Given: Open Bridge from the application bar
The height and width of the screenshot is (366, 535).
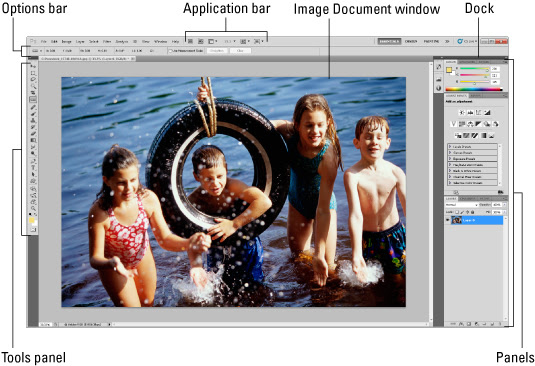Looking at the screenshot, I should (x=190, y=41).
